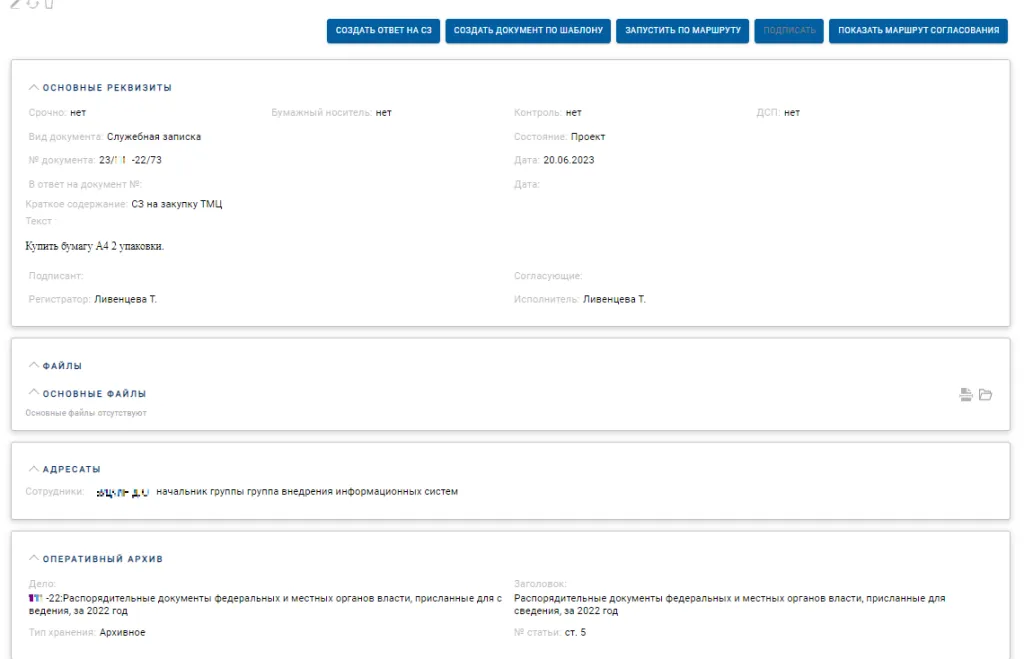Click the scan document icon in files

[x=966, y=395]
